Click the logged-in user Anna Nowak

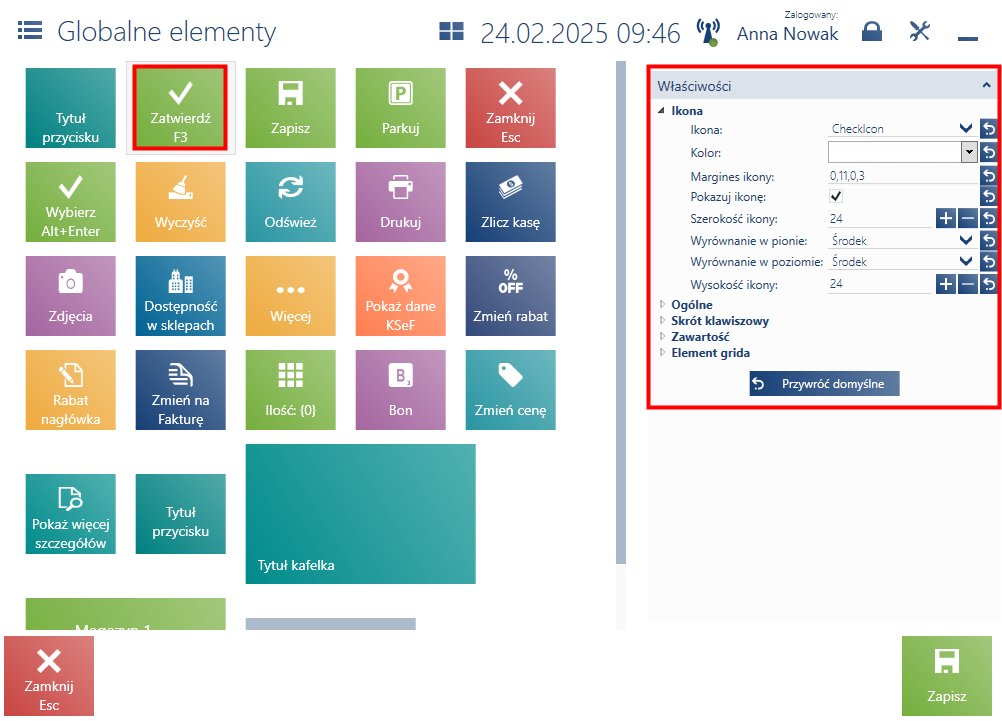point(787,33)
